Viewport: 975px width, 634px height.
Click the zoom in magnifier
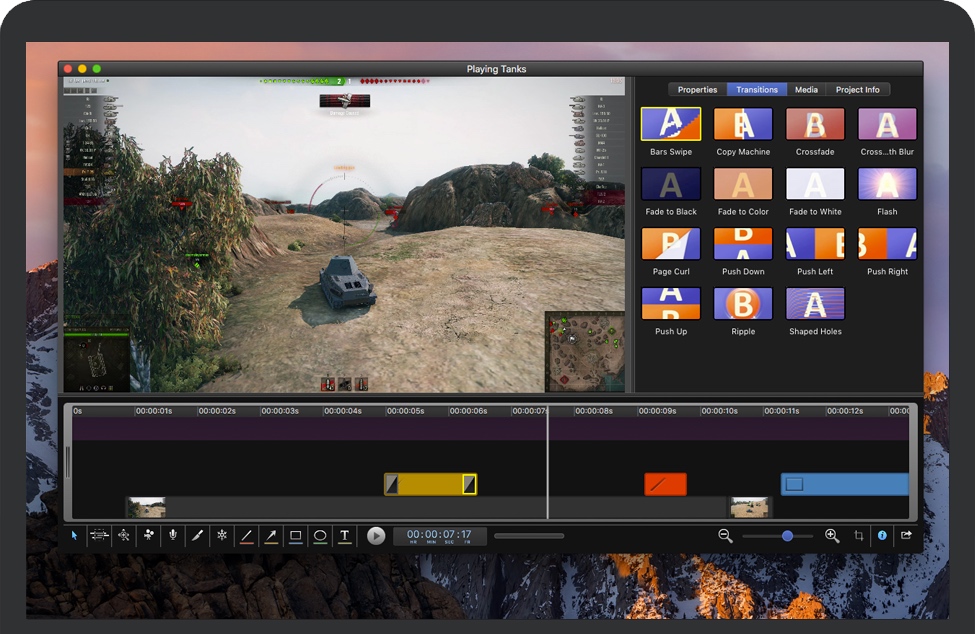(832, 536)
